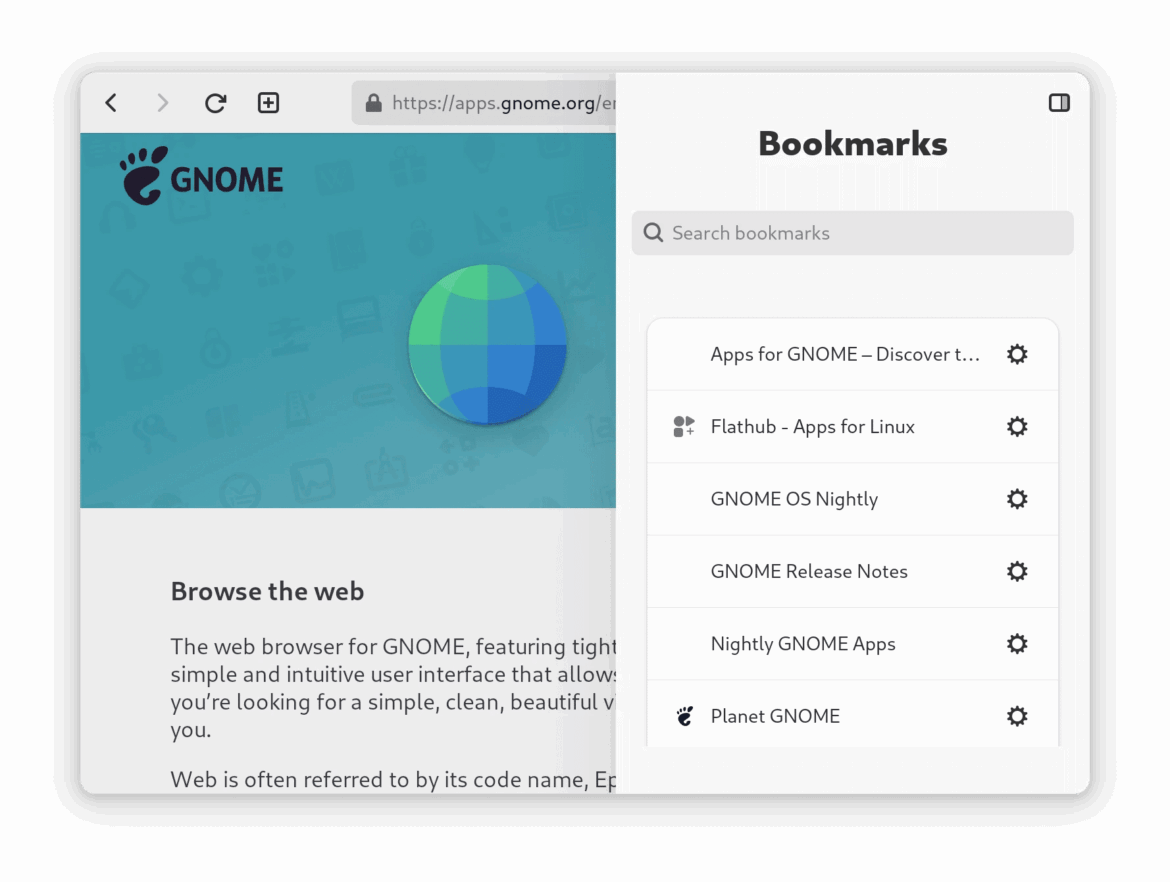Click the Planet GNOME bookmark favicon
Viewport: 1170px width, 882px height.
coord(684,716)
